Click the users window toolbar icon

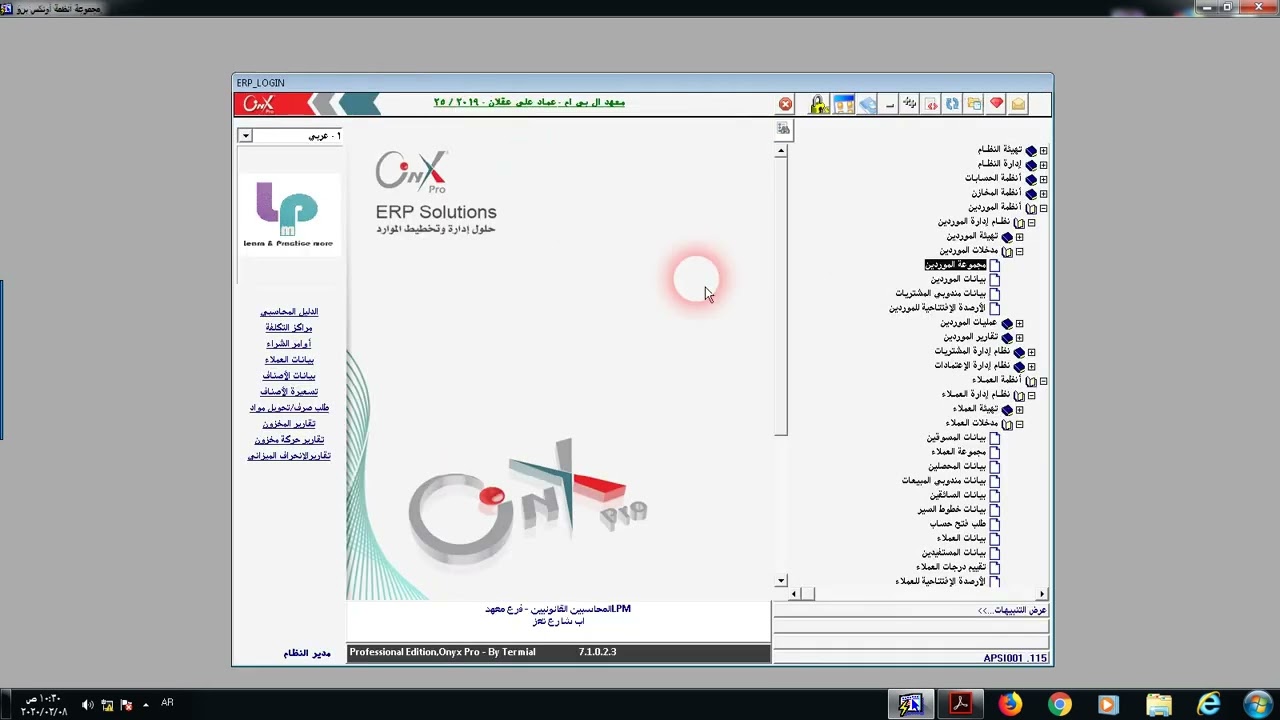(x=843, y=104)
